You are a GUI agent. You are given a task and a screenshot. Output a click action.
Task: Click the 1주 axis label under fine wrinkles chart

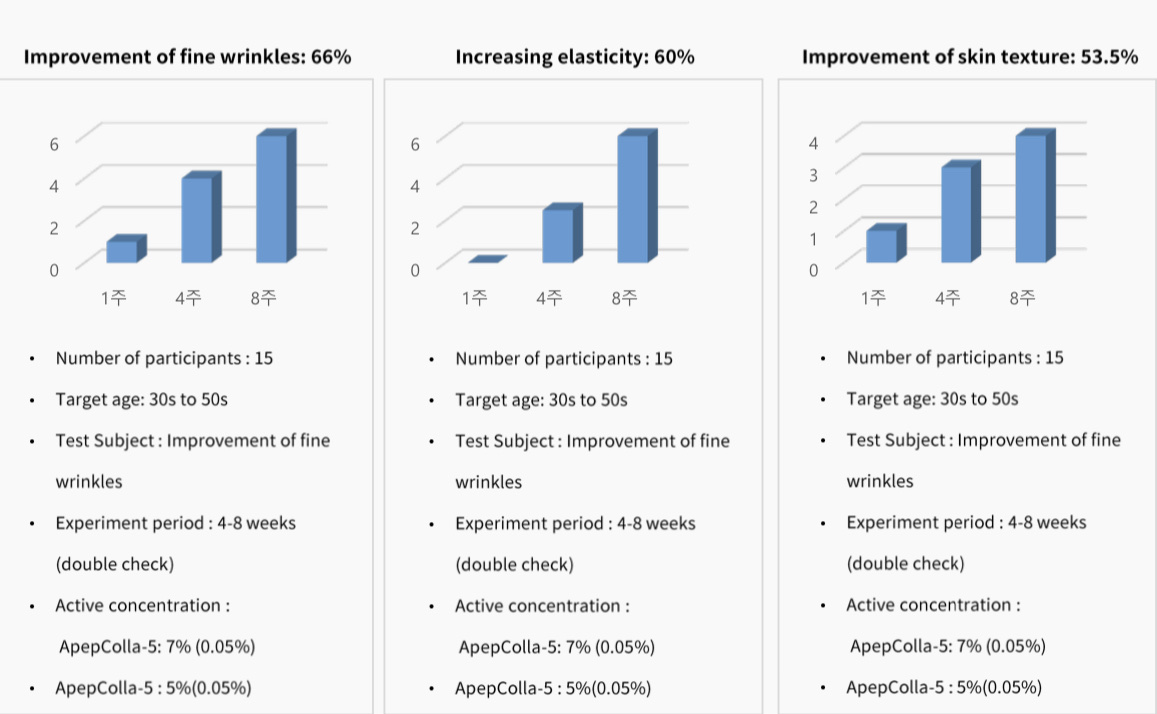114,298
